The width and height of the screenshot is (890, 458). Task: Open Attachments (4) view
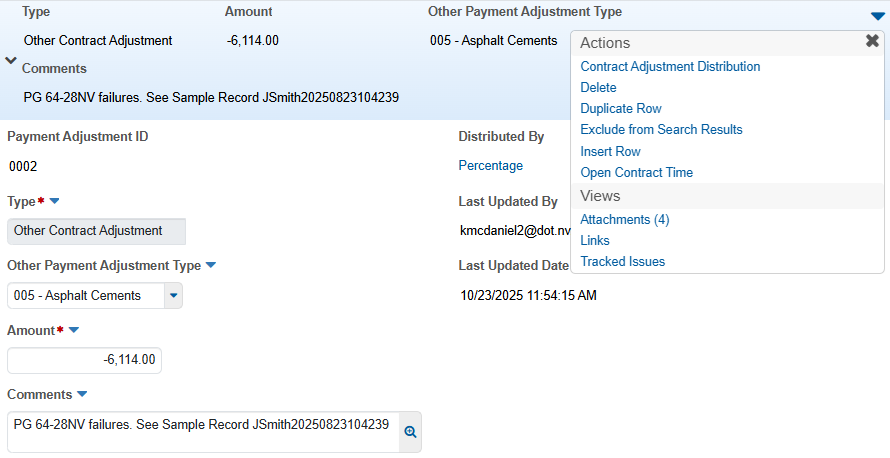tap(624, 220)
